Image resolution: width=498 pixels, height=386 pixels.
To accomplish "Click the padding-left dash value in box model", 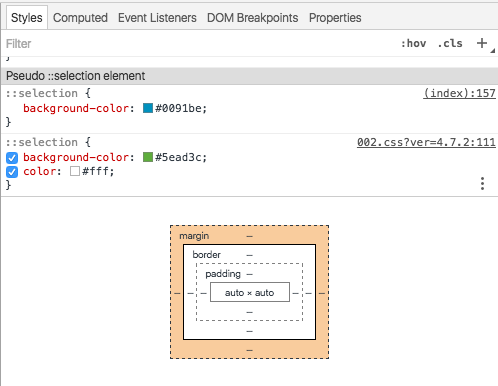I will point(203,293).
